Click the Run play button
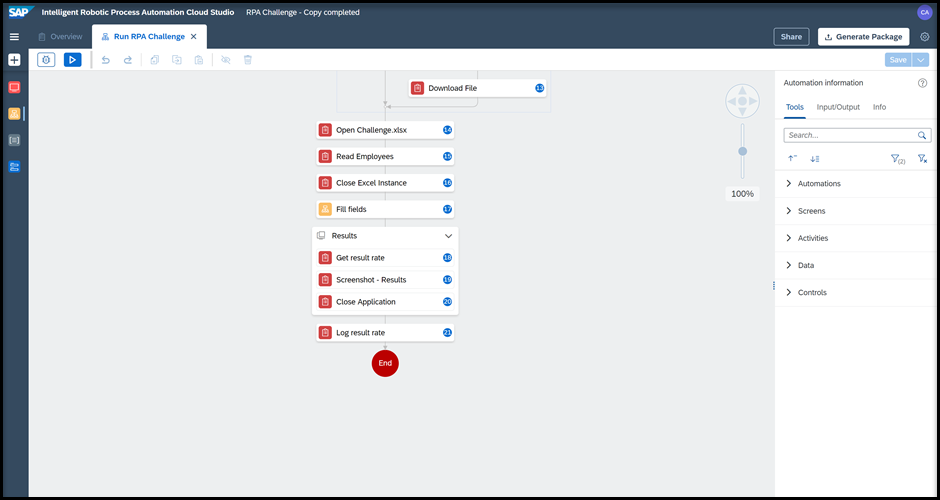Screen dimensions: 940x500 pyautogui.click(x=73, y=60)
